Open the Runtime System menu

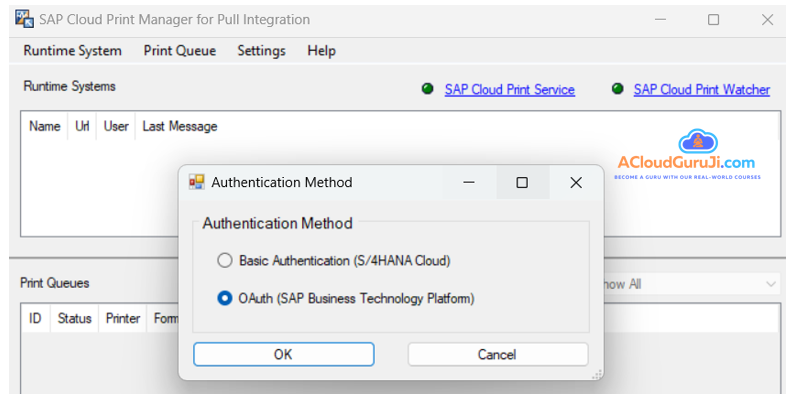(72, 51)
